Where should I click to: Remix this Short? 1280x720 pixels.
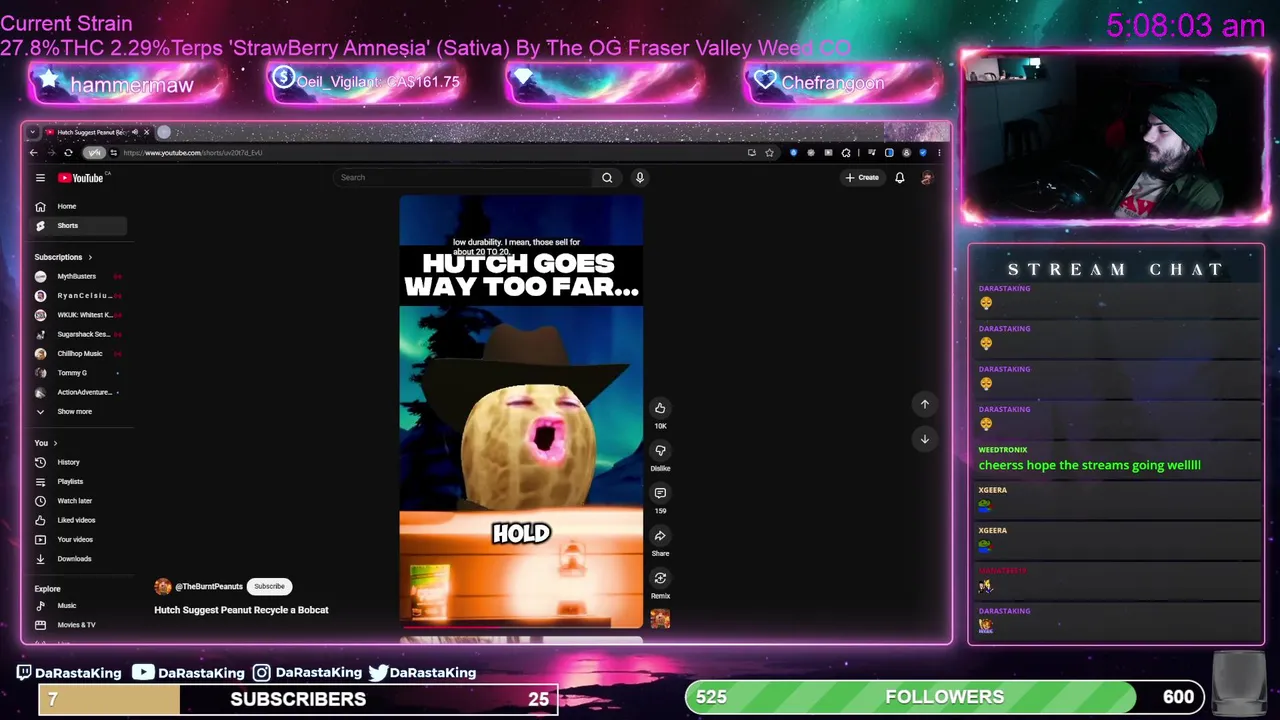[x=660, y=578]
